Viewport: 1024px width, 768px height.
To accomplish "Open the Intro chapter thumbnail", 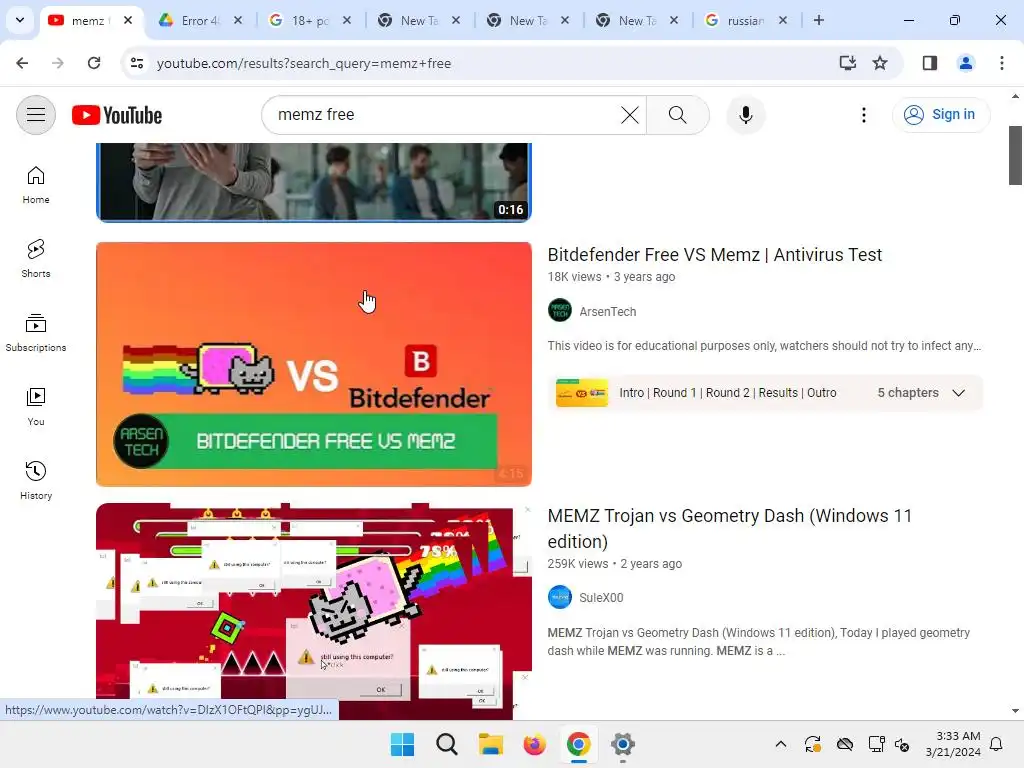I will point(581,392).
